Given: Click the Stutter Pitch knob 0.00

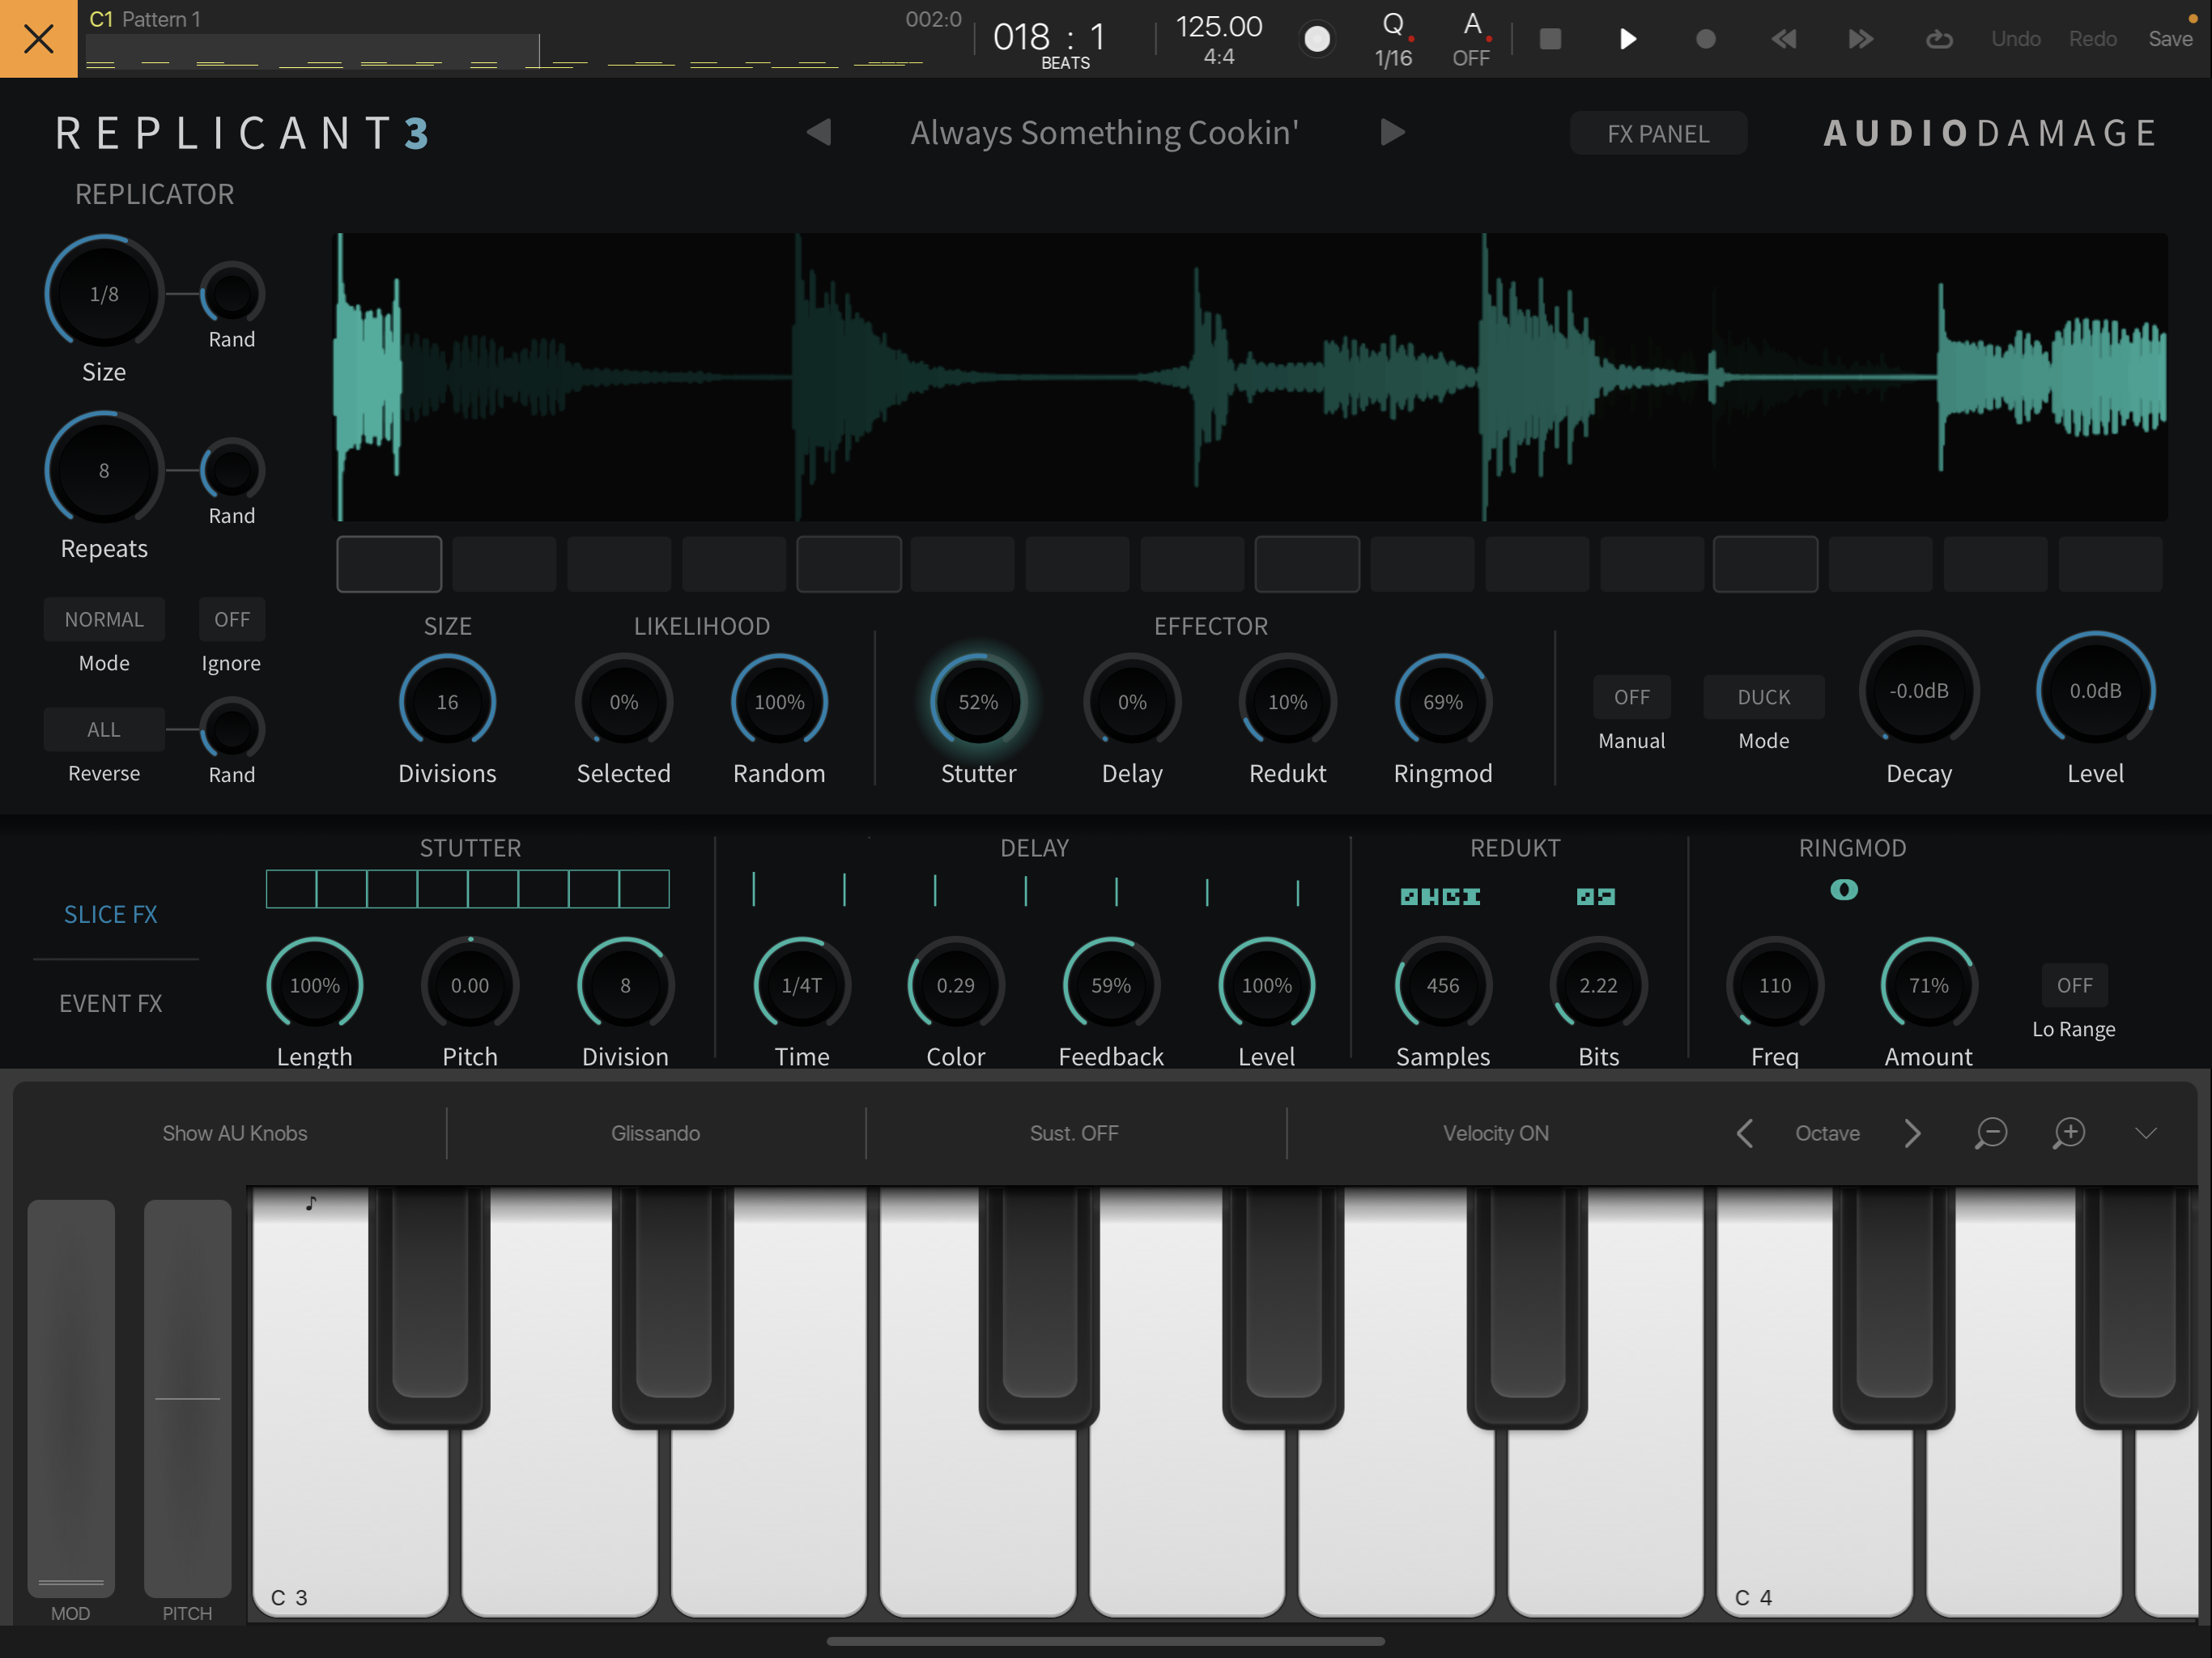Looking at the screenshot, I should point(470,985).
